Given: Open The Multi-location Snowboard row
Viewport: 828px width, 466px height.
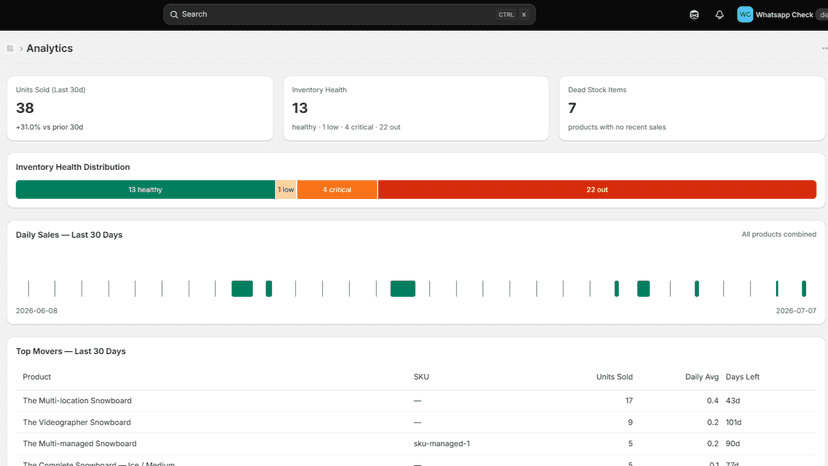Looking at the screenshot, I should [416, 400].
